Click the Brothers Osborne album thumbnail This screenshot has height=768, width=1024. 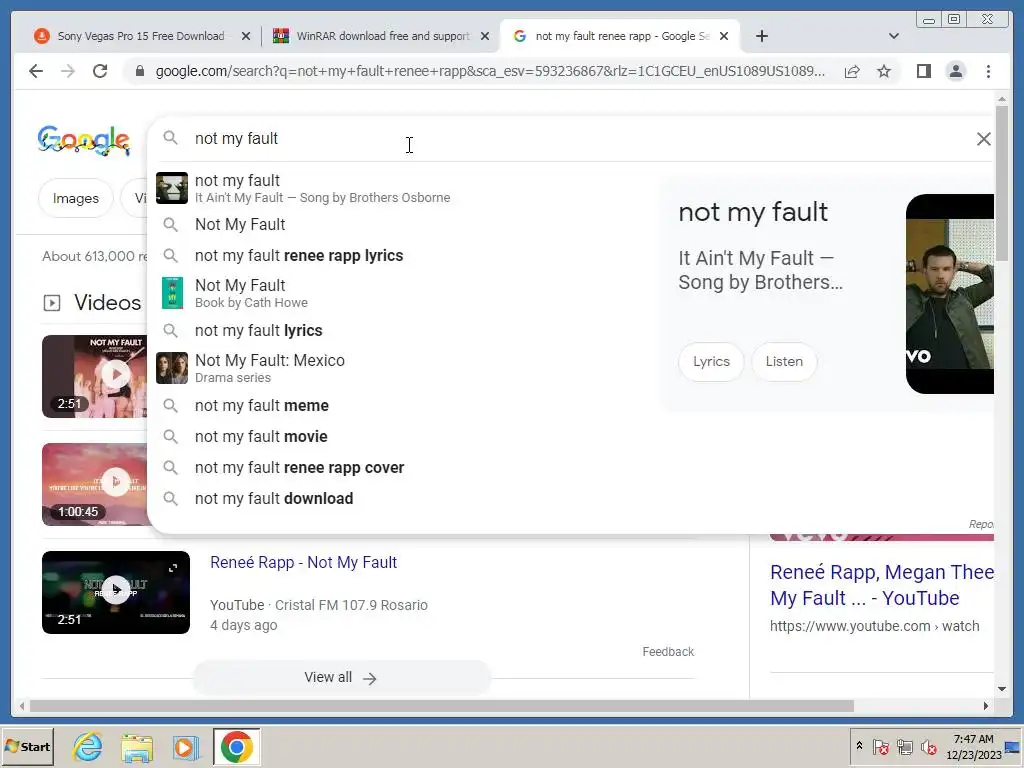pyautogui.click(x=172, y=188)
